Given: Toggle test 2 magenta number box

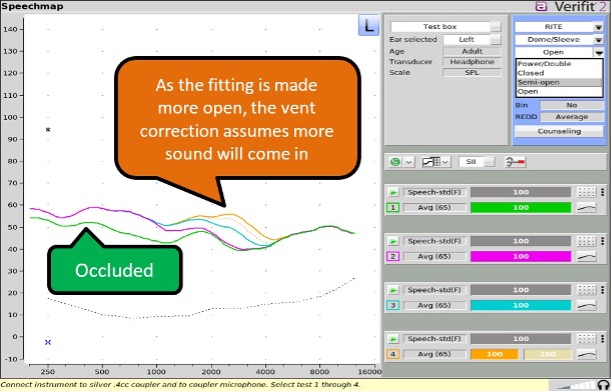Looking at the screenshot, I should coord(393,257).
